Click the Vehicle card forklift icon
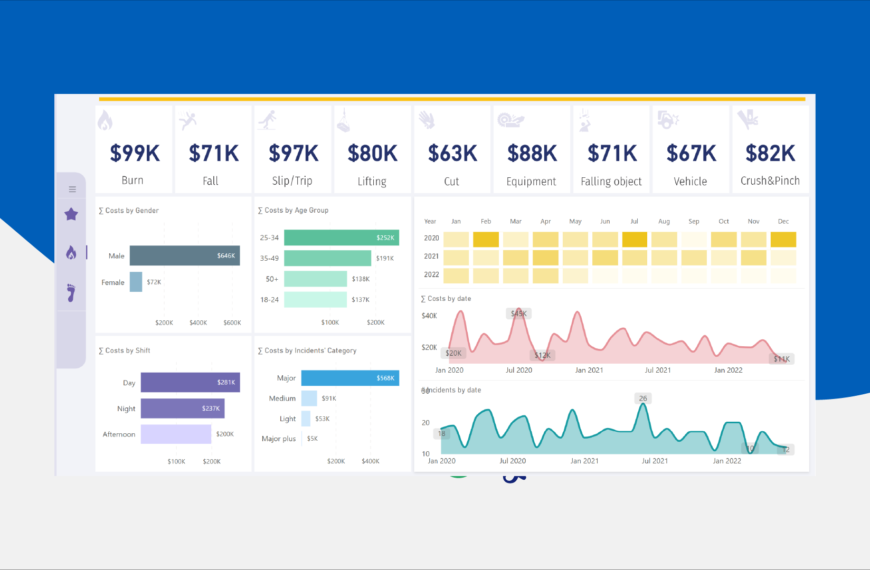 [x=665, y=121]
